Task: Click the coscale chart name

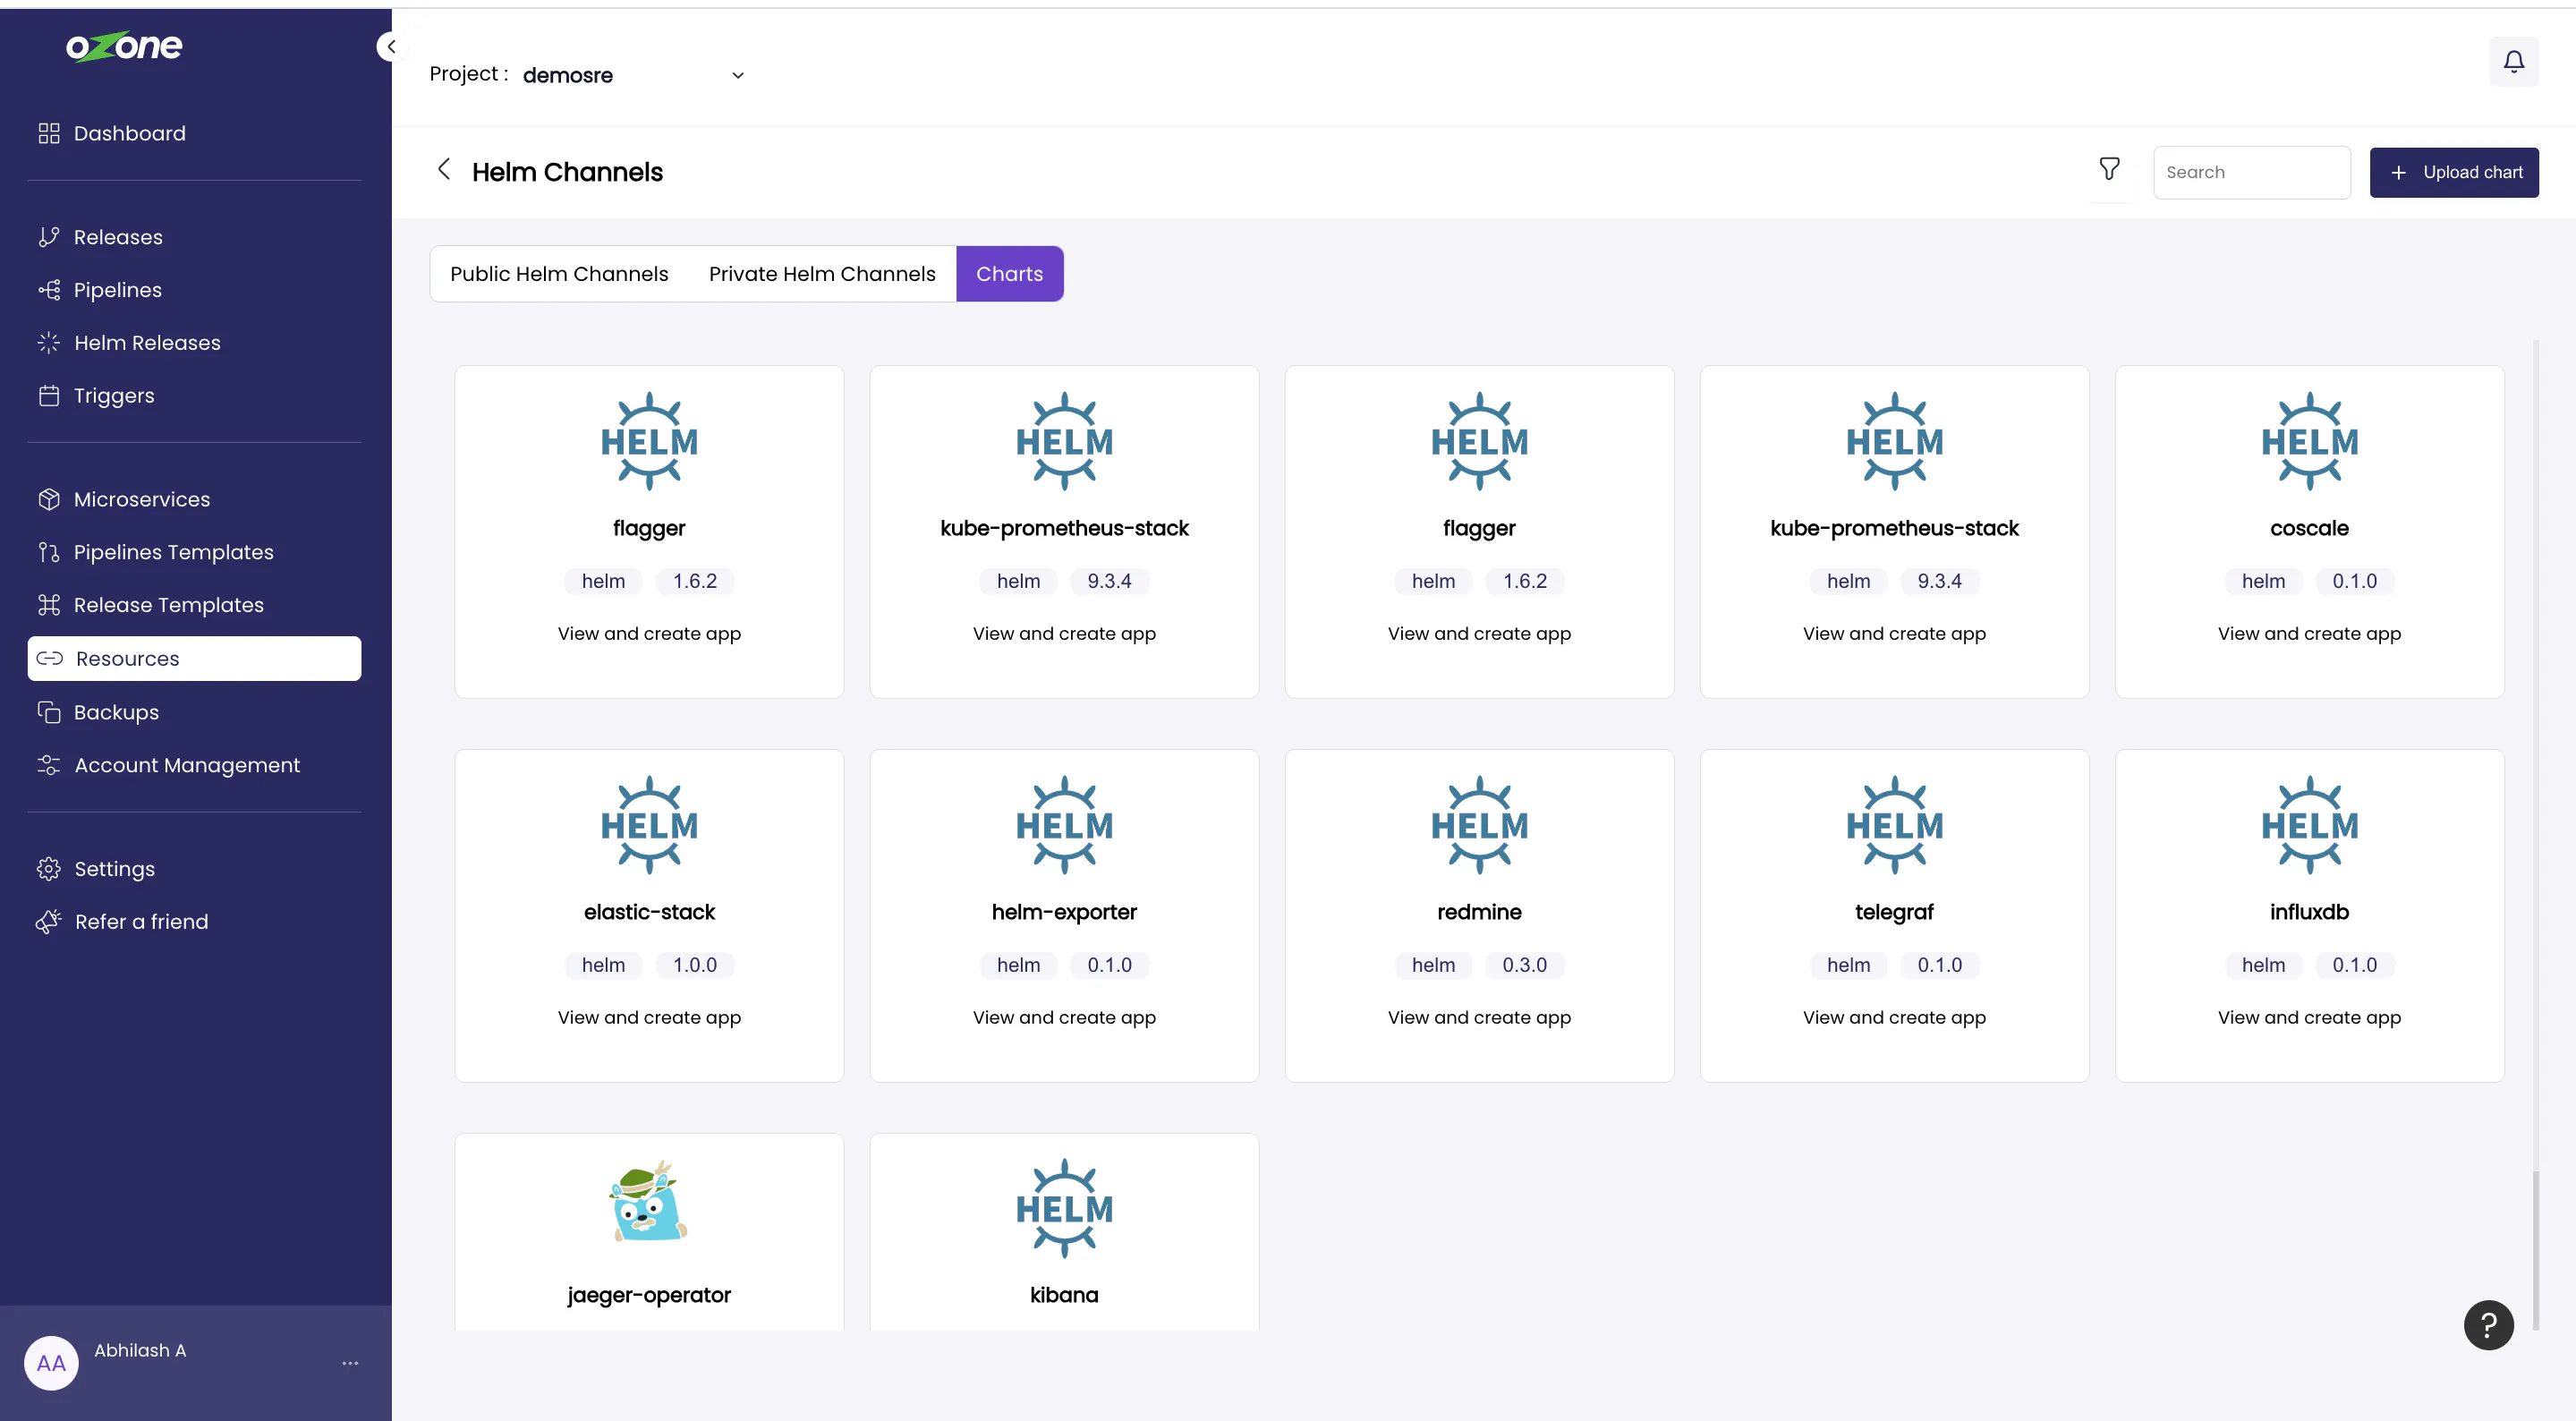Action: pyautogui.click(x=2309, y=528)
